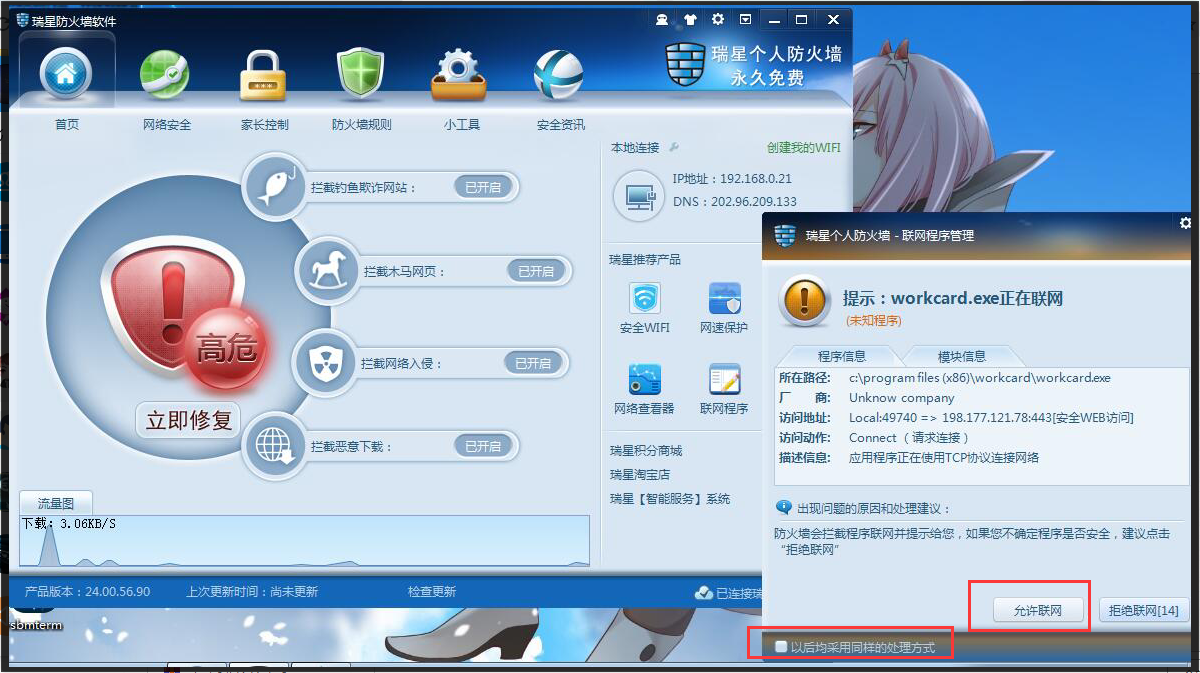Click the 下载 3.06KB/S speed text
This screenshot has width=1200, height=673.
[69, 524]
